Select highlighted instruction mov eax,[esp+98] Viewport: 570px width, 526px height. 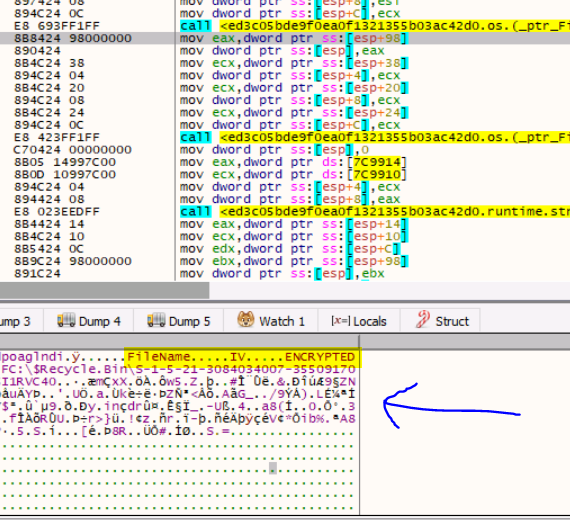point(294,38)
